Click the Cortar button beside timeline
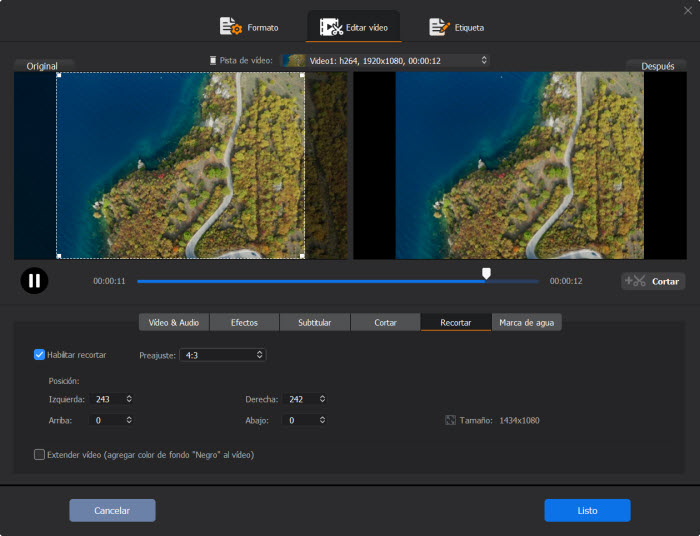 click(x=653, y=281)
